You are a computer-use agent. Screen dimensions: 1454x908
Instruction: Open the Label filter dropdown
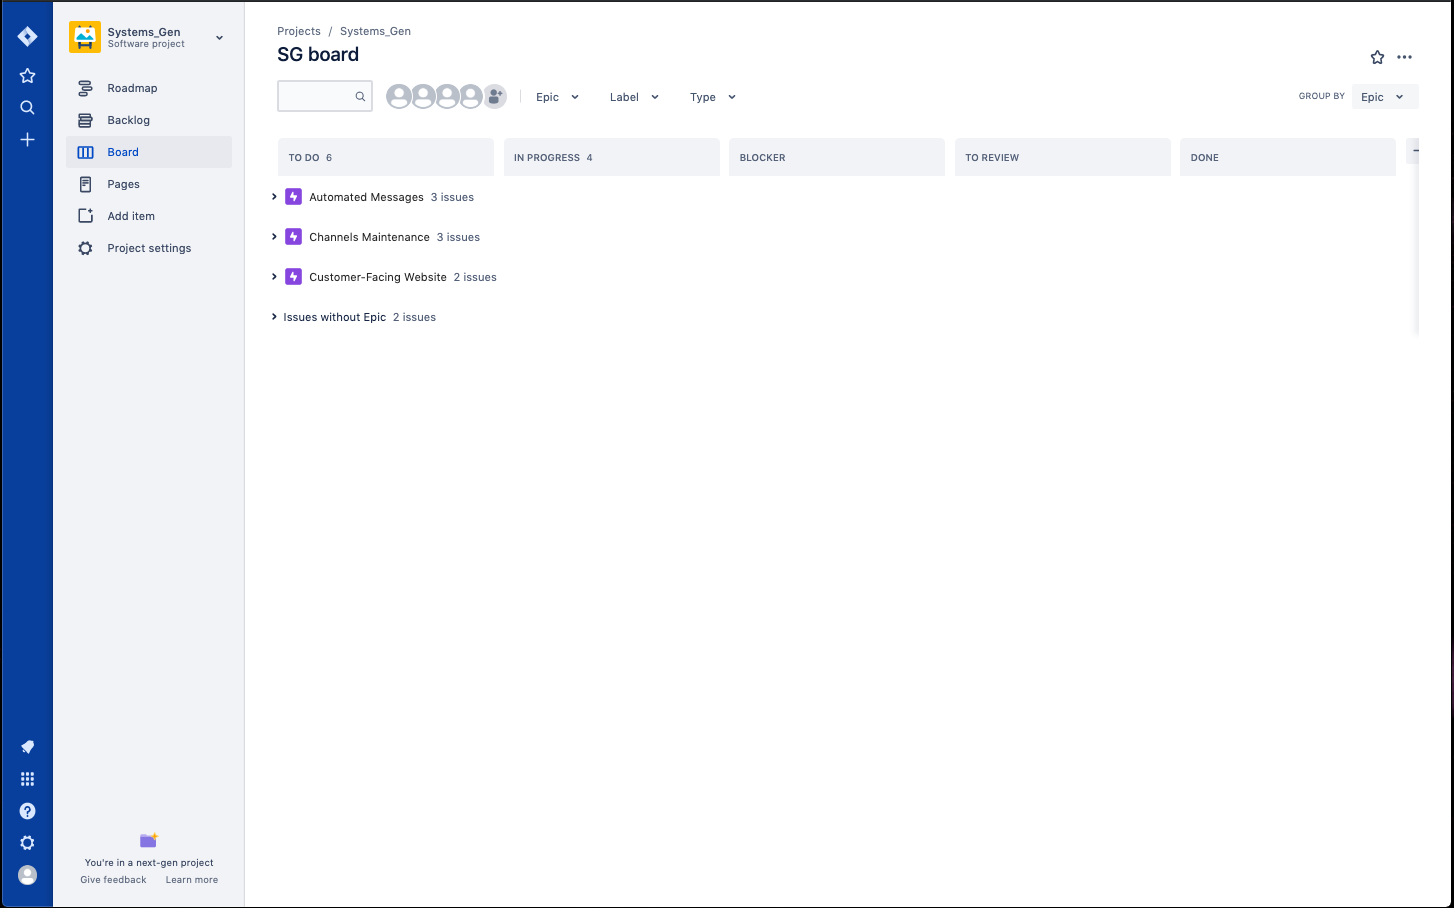[635, 97]
